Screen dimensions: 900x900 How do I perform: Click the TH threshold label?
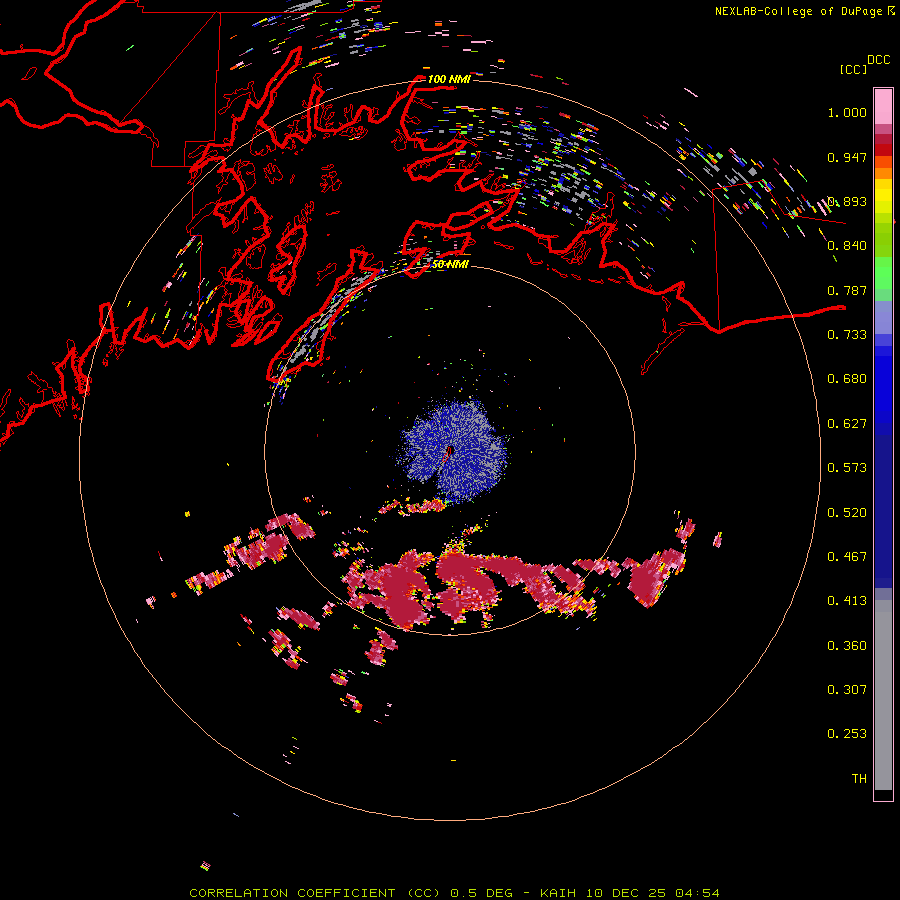[859, 779]
